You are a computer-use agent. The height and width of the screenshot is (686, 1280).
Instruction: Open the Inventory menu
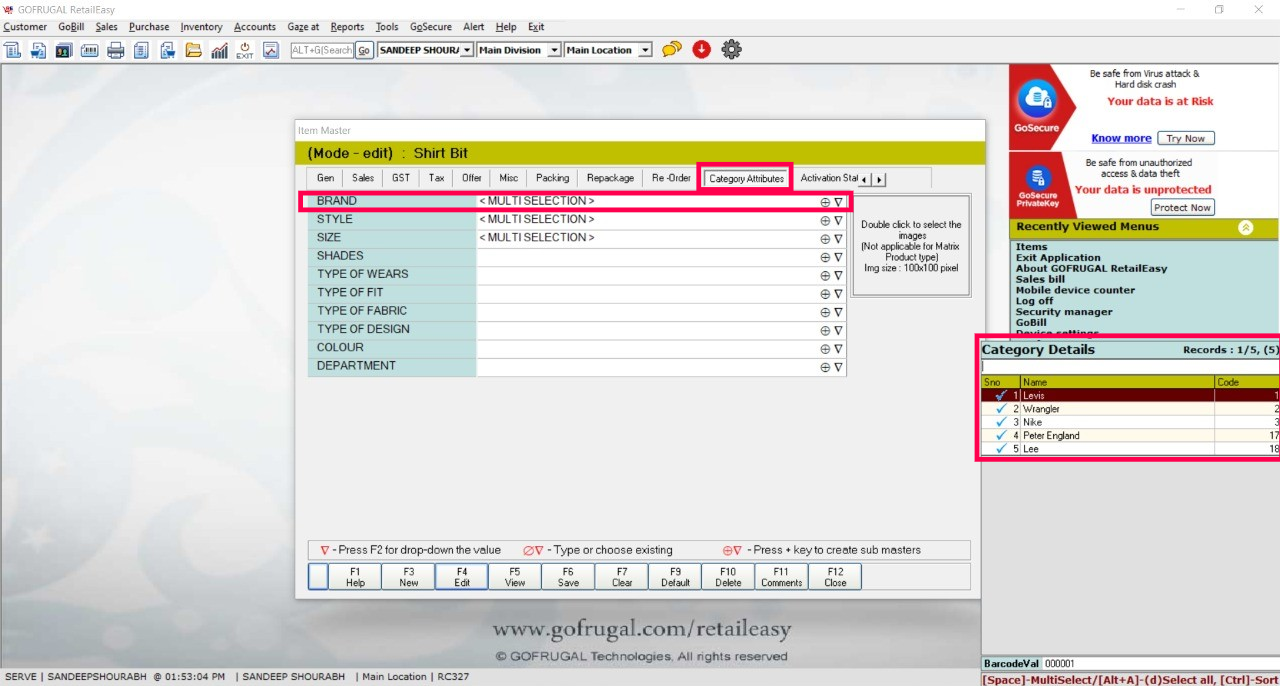tap(201, 27)
